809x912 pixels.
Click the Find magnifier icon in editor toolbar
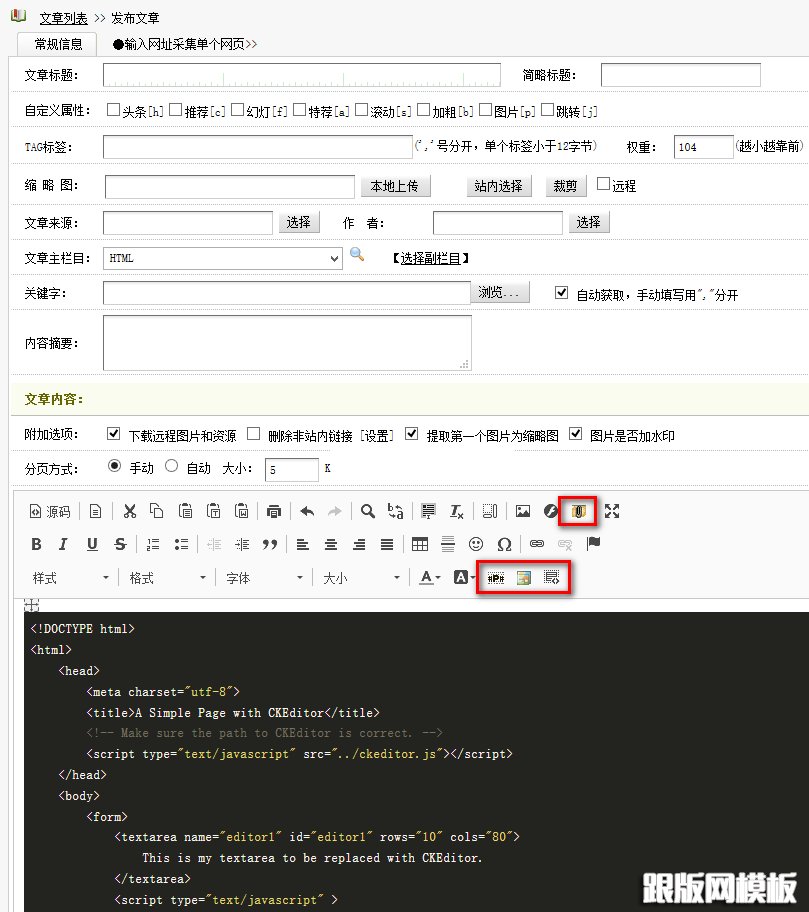tap(368, 511)
